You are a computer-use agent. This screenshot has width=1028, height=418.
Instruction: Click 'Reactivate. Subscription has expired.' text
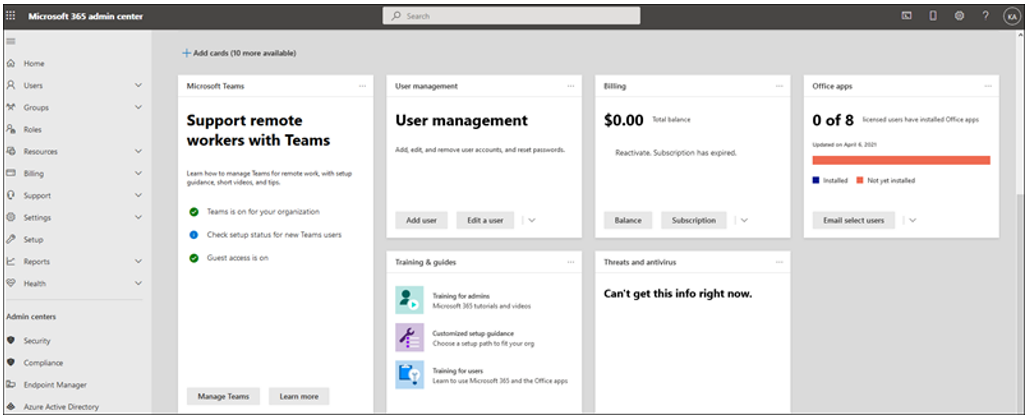click(676, 153)
